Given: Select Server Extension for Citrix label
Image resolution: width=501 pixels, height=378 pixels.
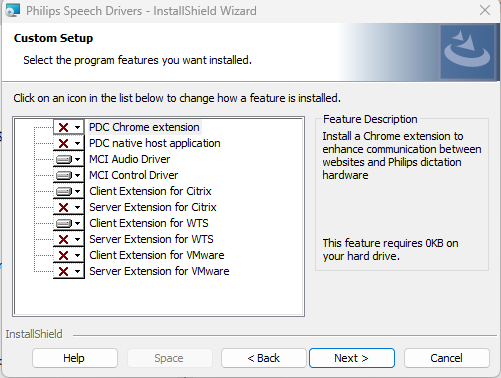Looking at the screenshot, I should coord(153,207).
